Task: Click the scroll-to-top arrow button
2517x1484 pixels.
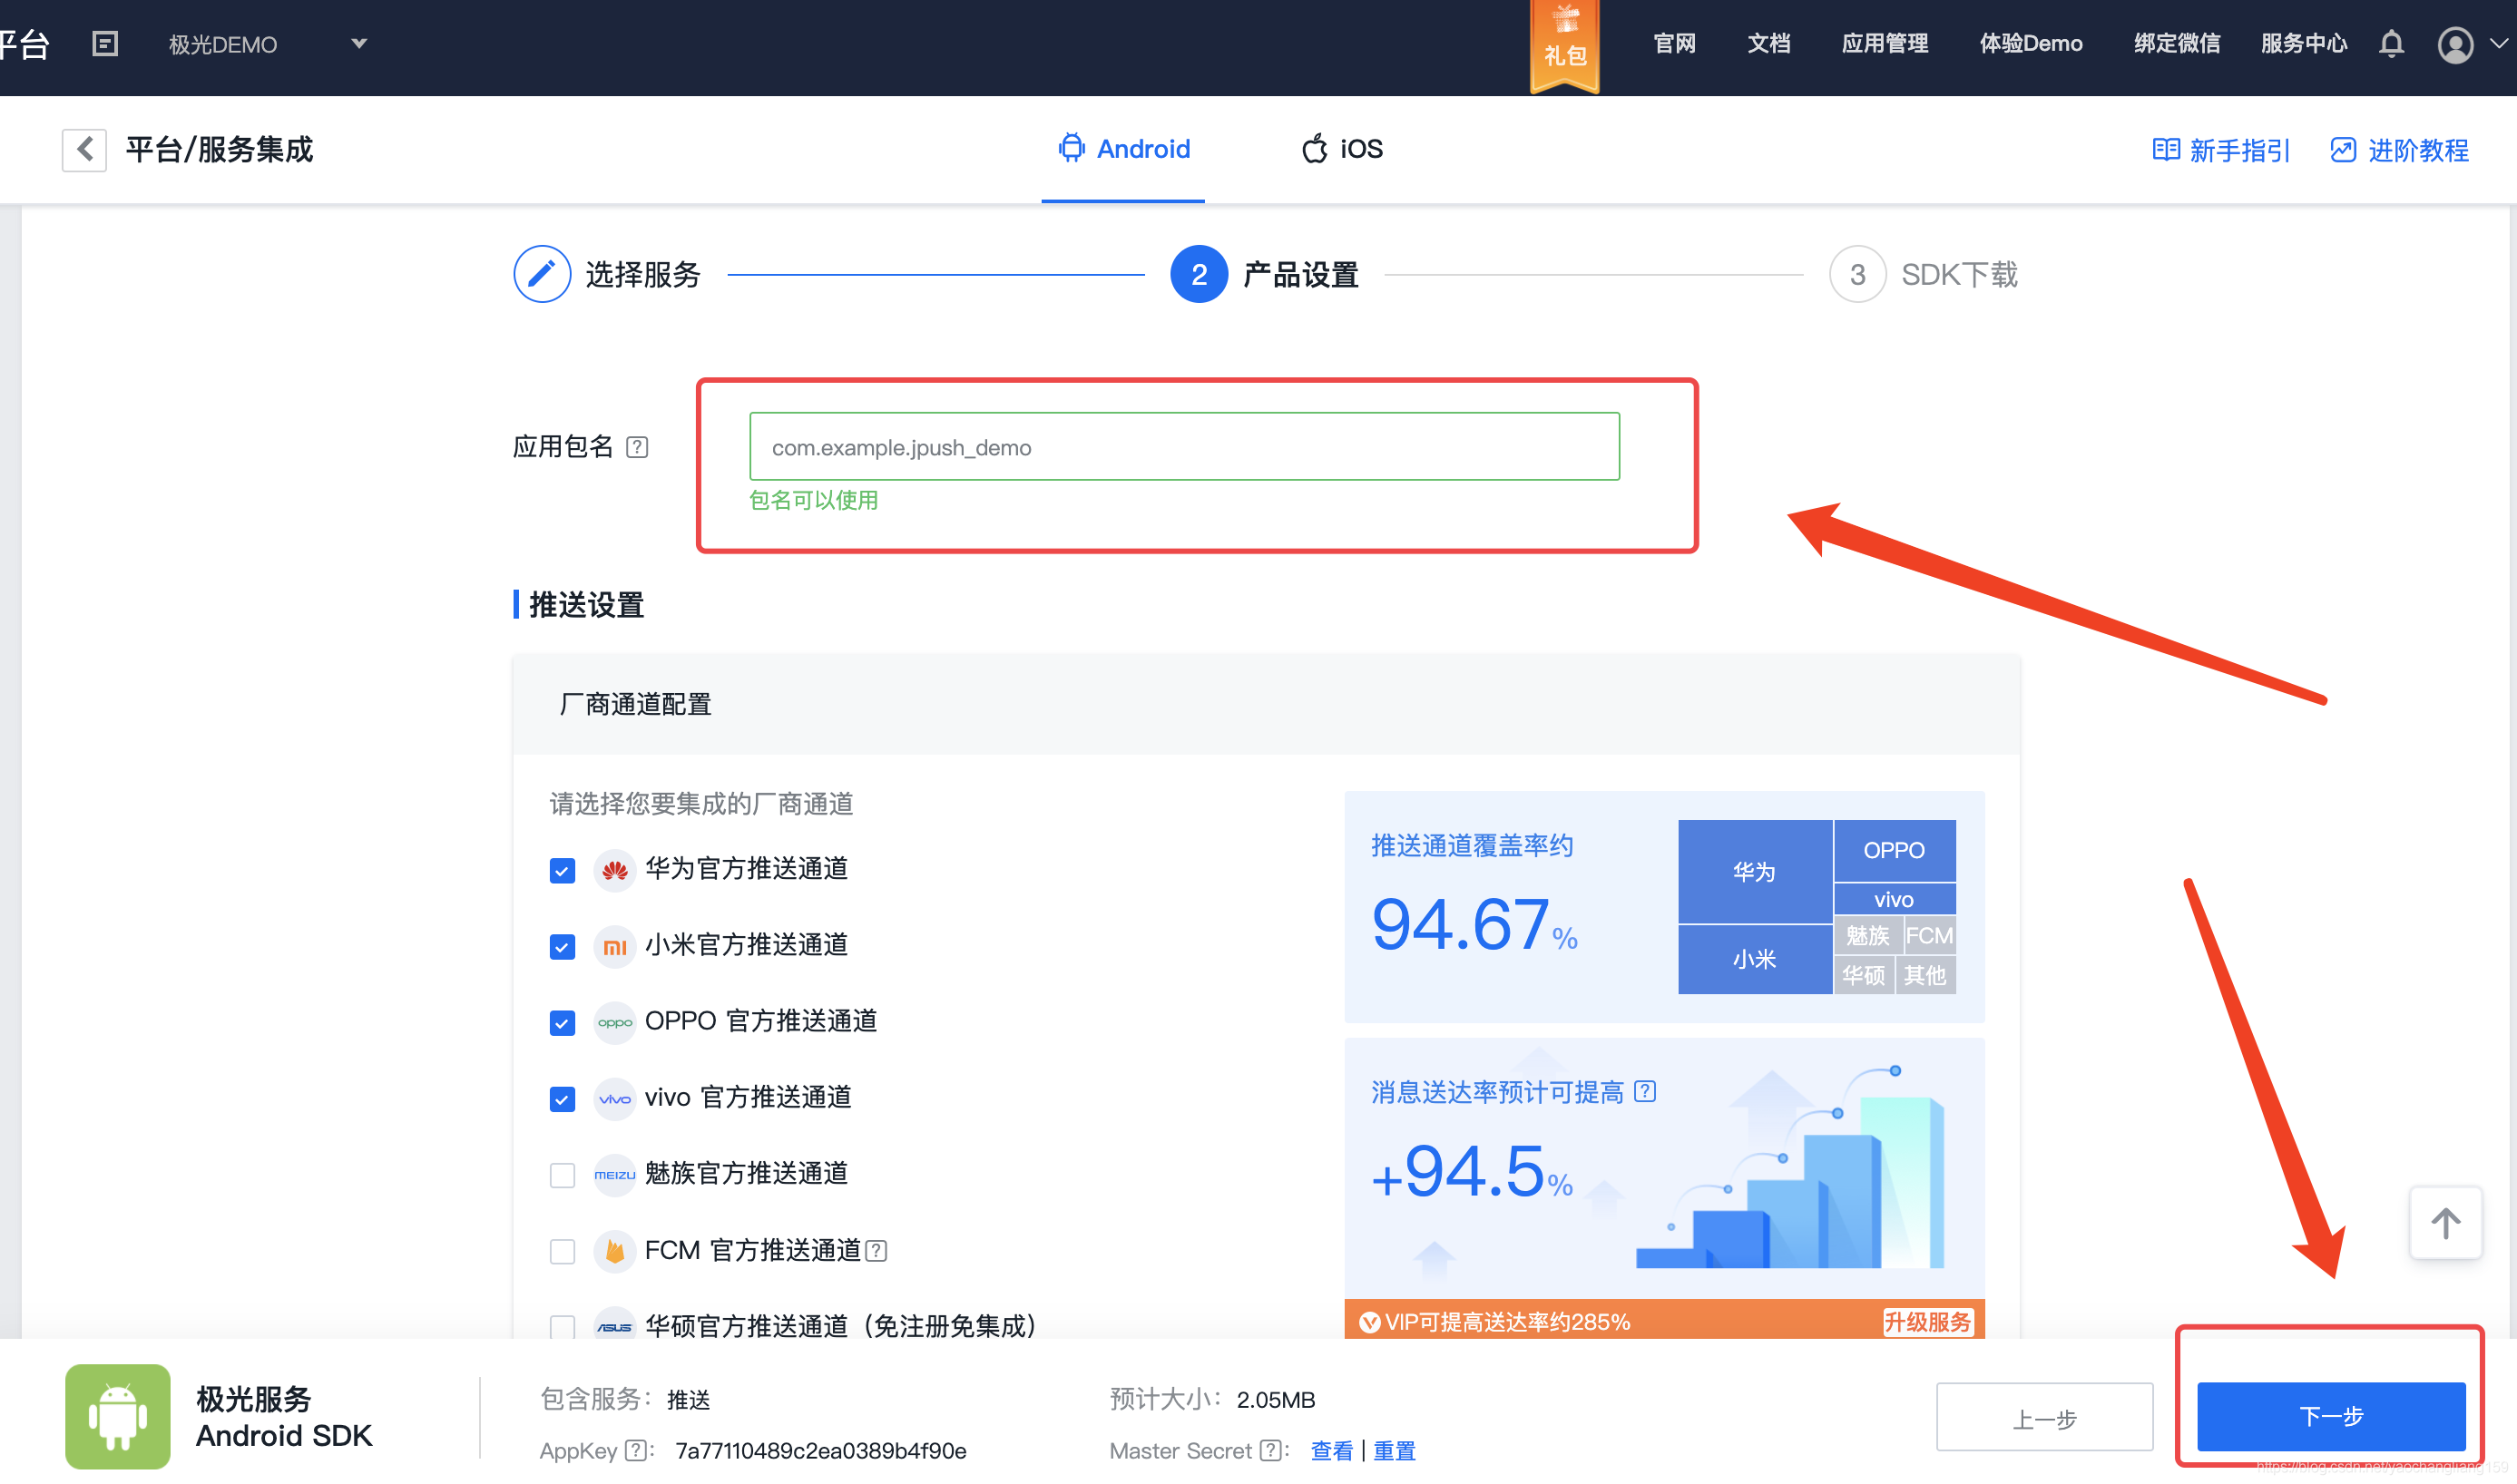Action: point(2445,1223)
